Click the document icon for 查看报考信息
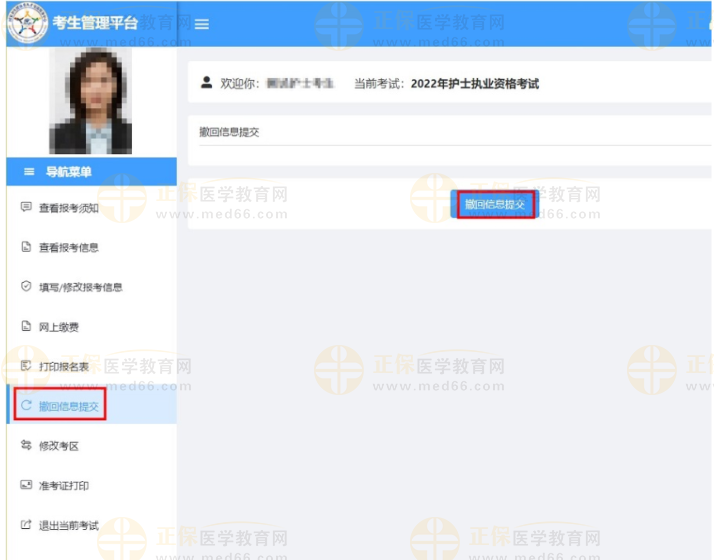 (26, 247)
